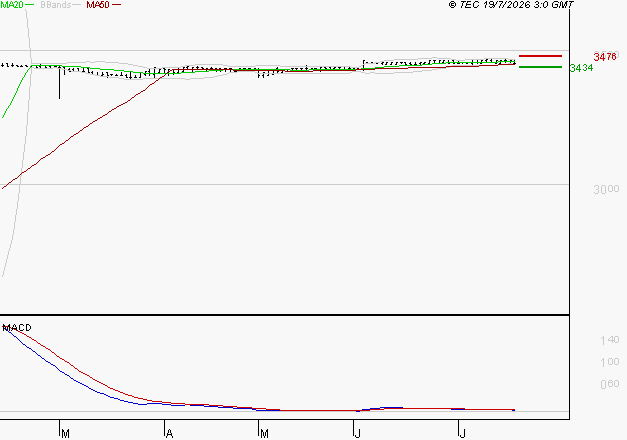Click the MACD panel title
The height and width of the screenshot is (440, 627).
[x=17, y=328]
